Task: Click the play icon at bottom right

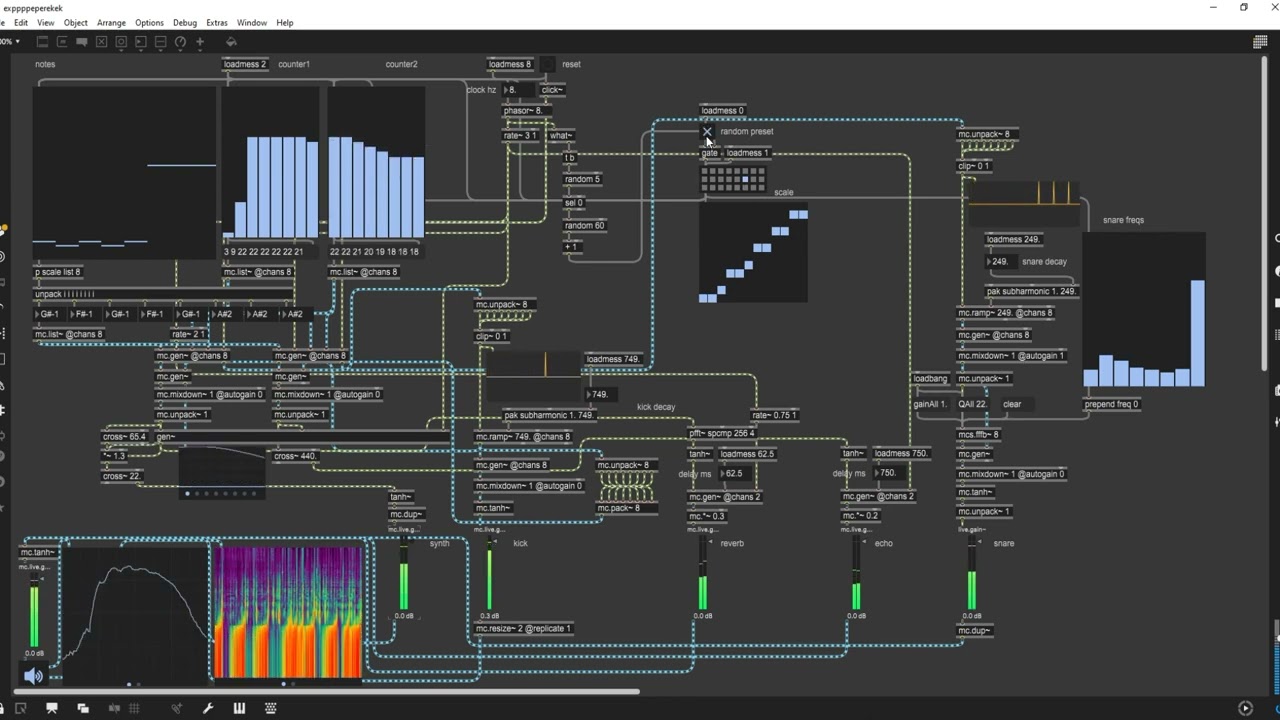Action: (1245, 708)
